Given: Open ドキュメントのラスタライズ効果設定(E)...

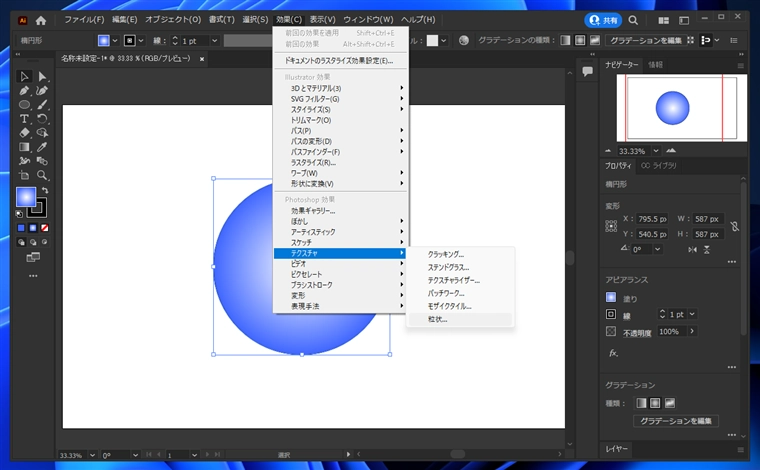Looking at the screenshot, I should point(340,61).
